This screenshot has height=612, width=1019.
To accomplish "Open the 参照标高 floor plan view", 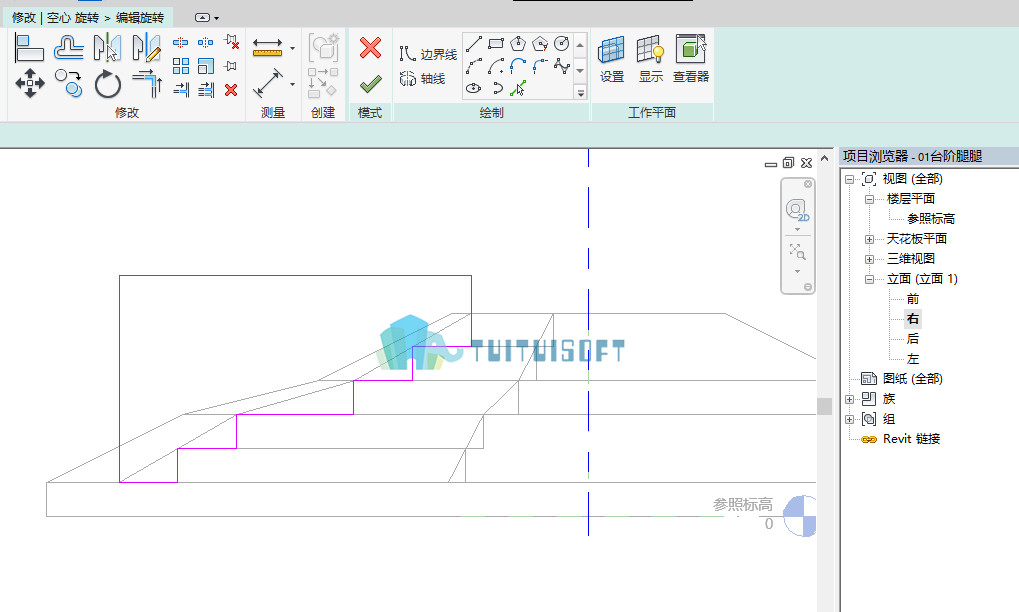I will (x=931, y=219).
